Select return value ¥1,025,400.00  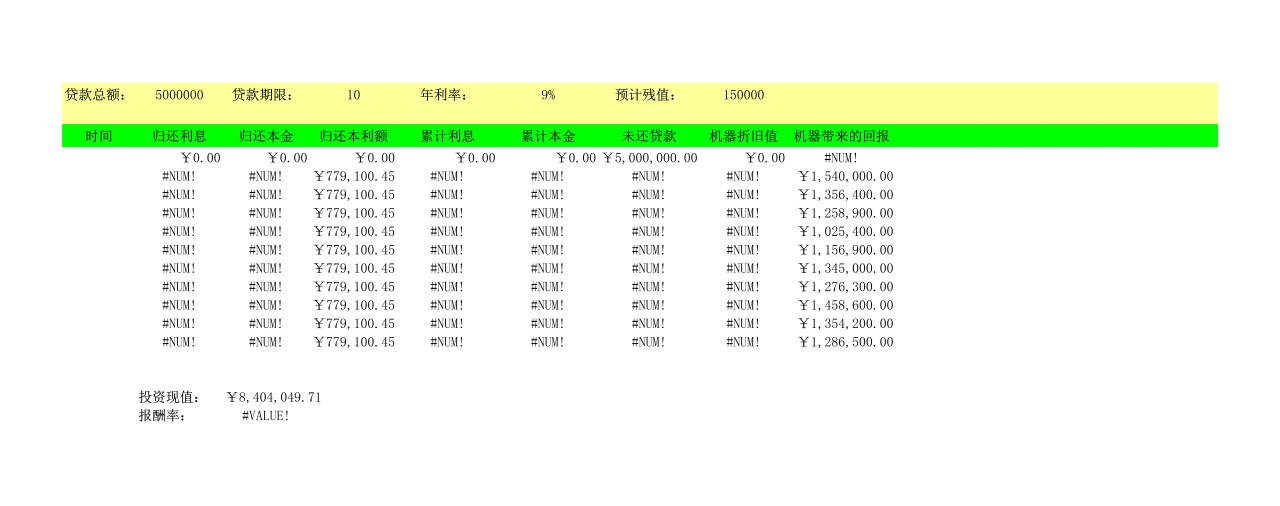[846, 232]
